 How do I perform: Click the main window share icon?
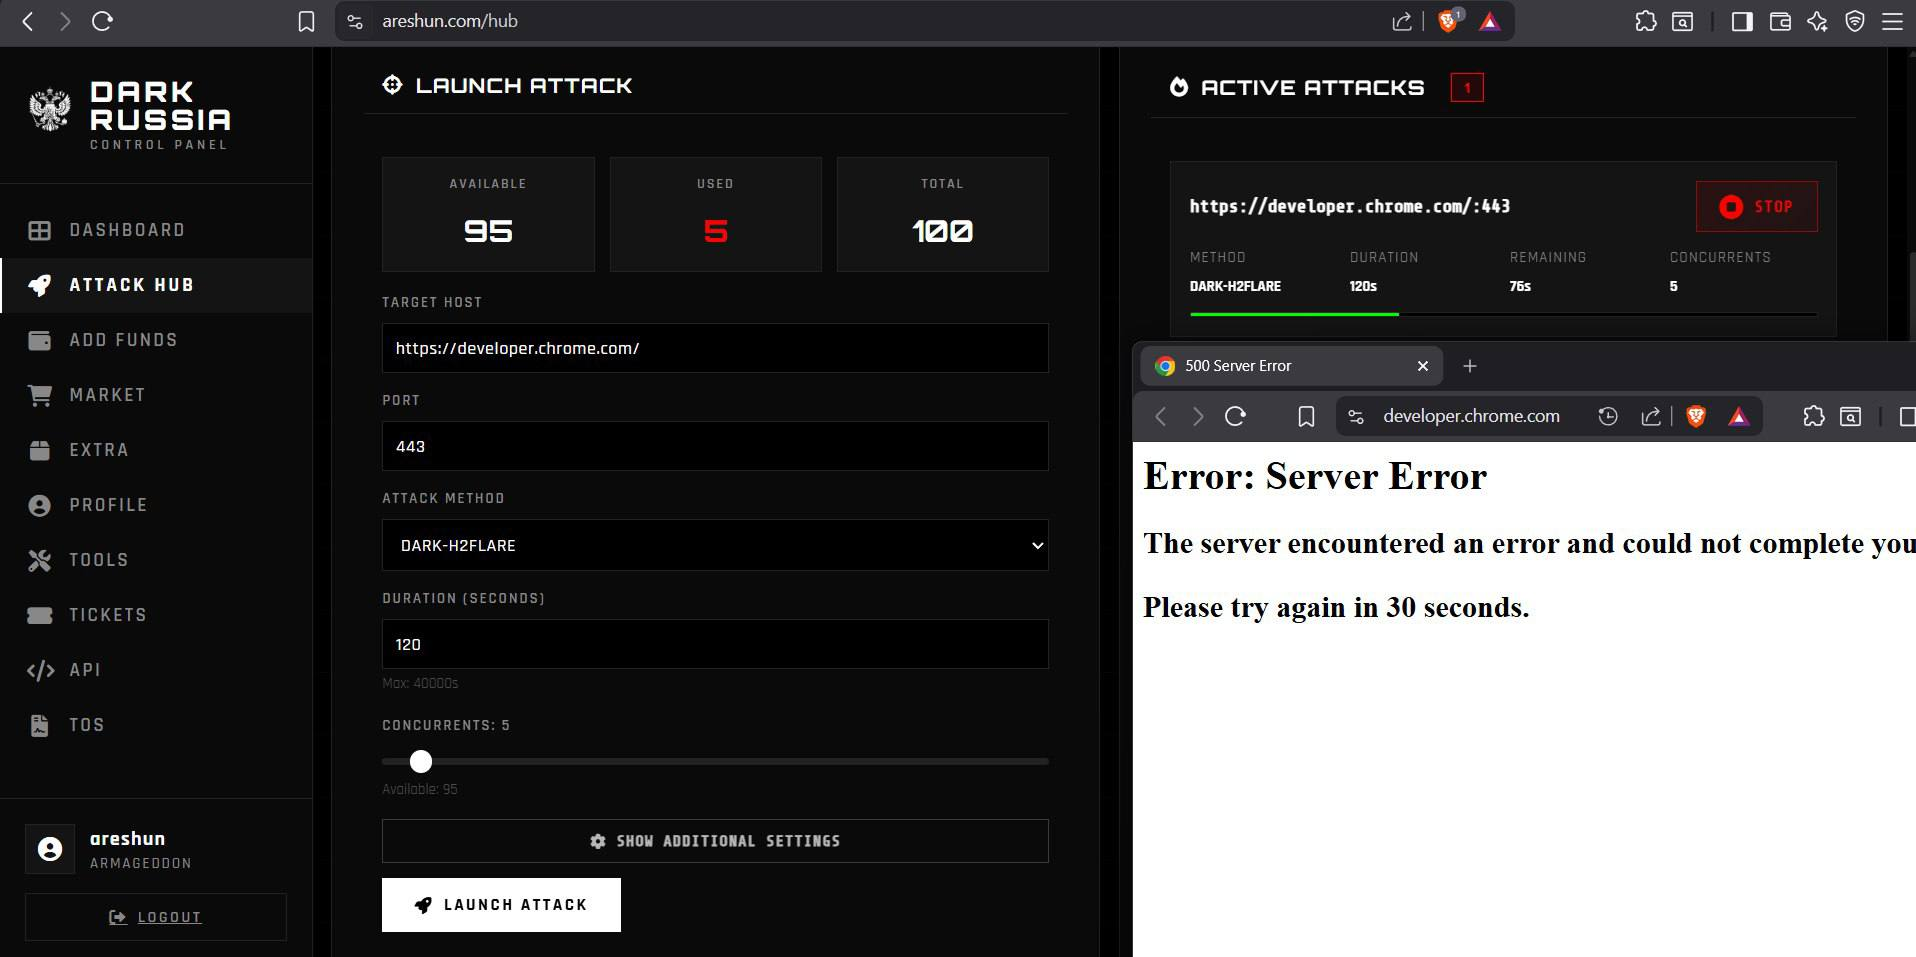pos(1402,21)
